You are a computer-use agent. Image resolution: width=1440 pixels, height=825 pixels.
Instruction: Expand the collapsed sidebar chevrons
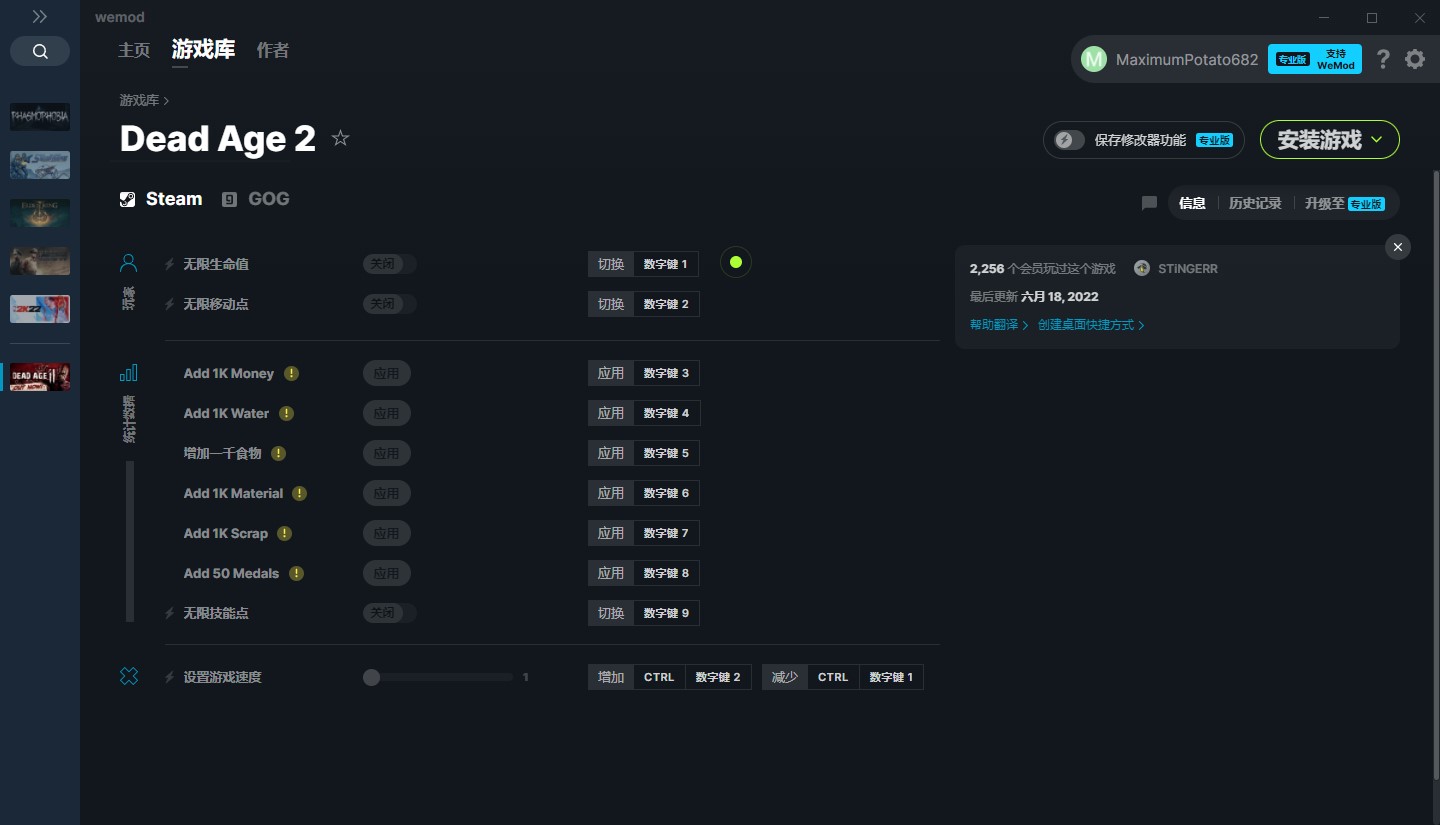pos(40,17)
